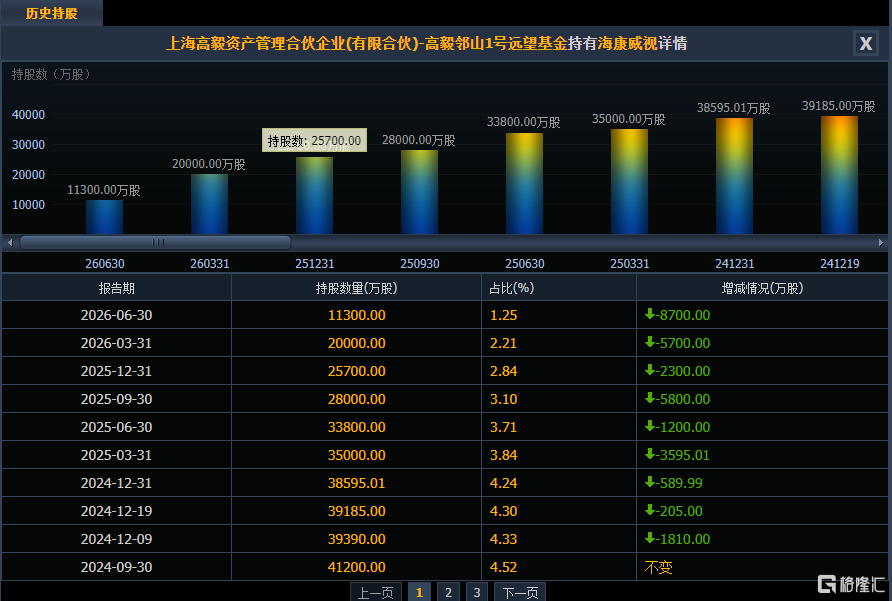This screenshot has height=601, width=892.
Task: Close the holdings detail dialog with X
Action: [866, 43]
